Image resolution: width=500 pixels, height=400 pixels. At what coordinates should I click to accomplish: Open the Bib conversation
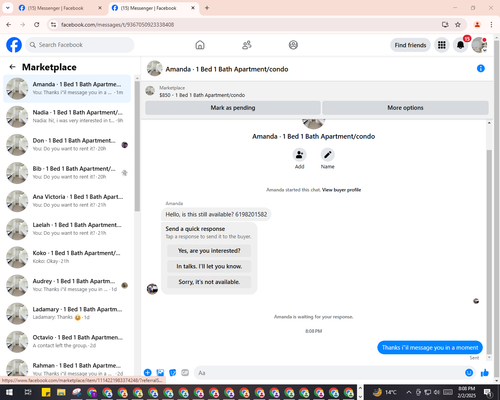tap(67, 173)
